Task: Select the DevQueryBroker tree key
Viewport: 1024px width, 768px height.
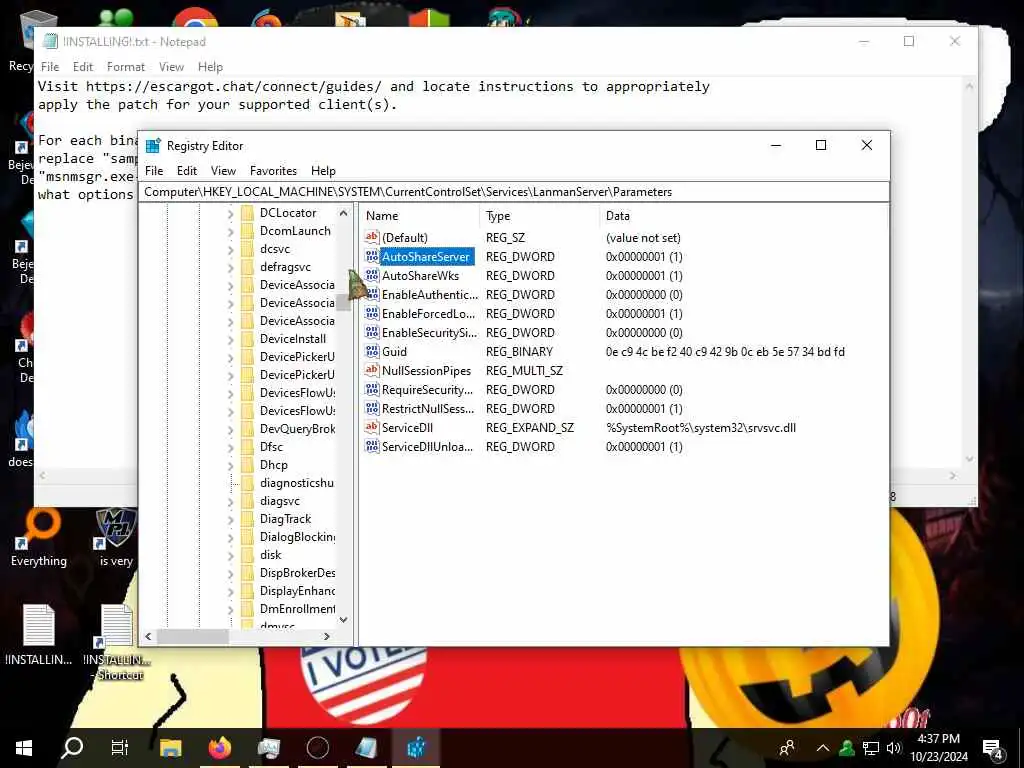Action: tap(297, 429)
